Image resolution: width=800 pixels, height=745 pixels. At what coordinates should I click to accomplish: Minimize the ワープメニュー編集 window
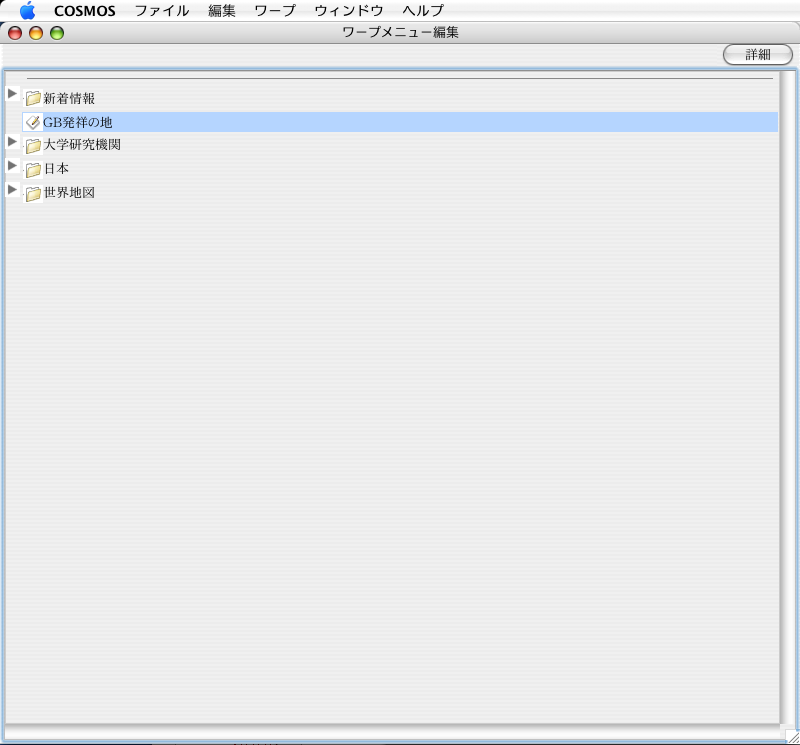(x=36, y=33)
